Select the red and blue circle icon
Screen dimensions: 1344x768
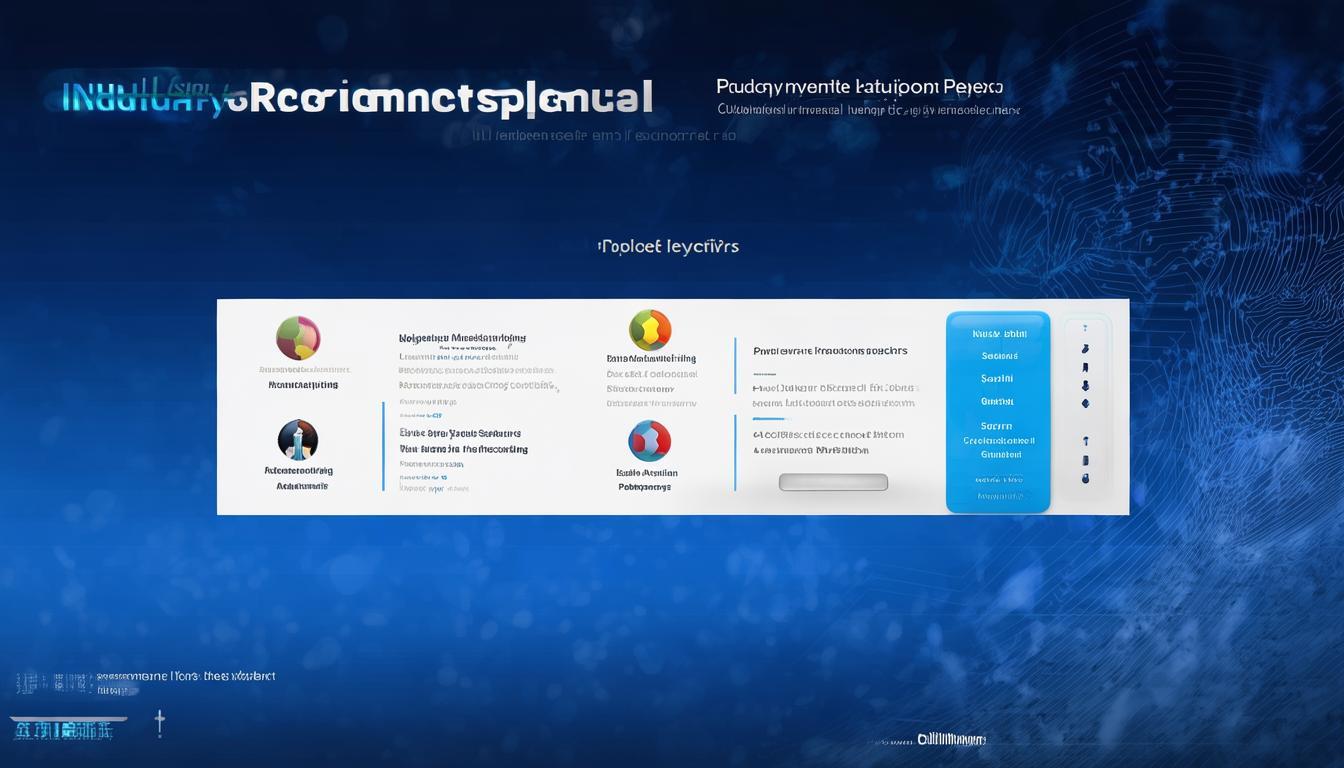[x=649, y=441]
